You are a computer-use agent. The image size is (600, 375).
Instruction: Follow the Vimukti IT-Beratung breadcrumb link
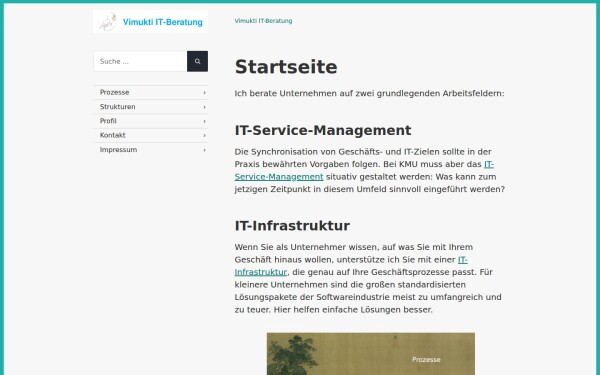point(263,21)
